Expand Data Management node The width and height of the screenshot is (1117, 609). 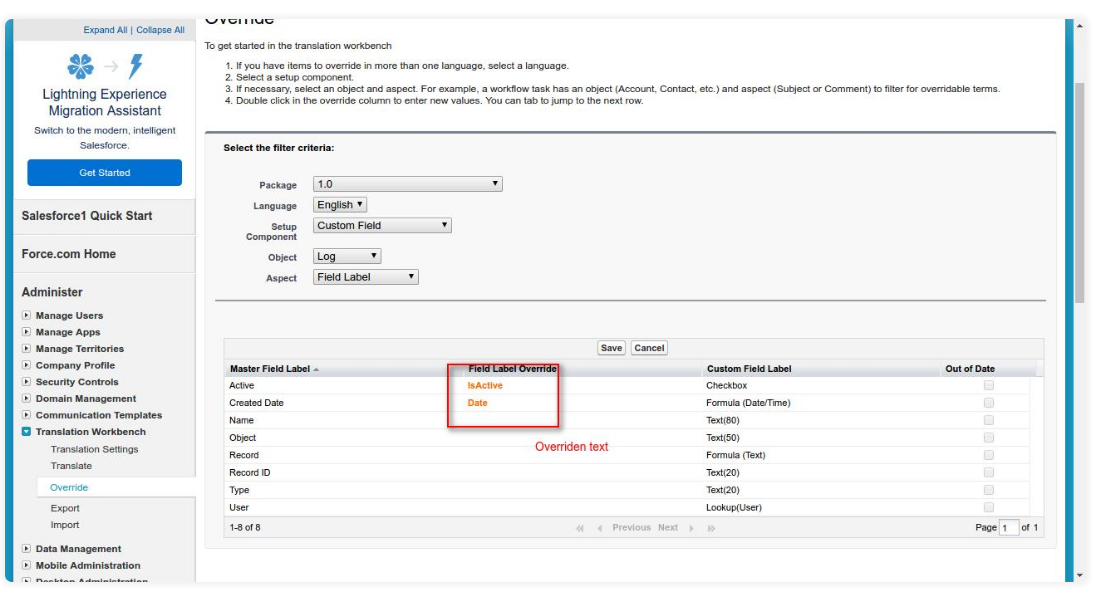tap(26, 548)
